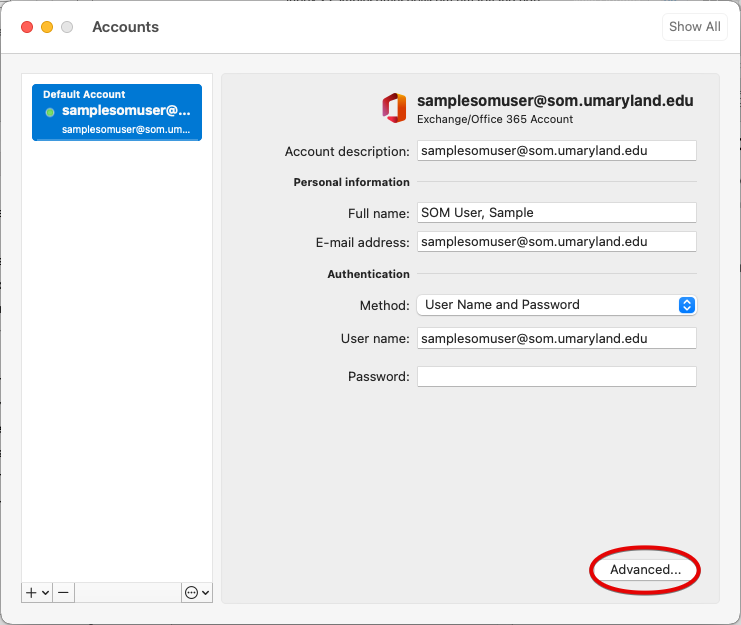The width and height of the screenshot is (741, 625).
Task: Click the gray zoom window button
Action: [x=66, y=27]
